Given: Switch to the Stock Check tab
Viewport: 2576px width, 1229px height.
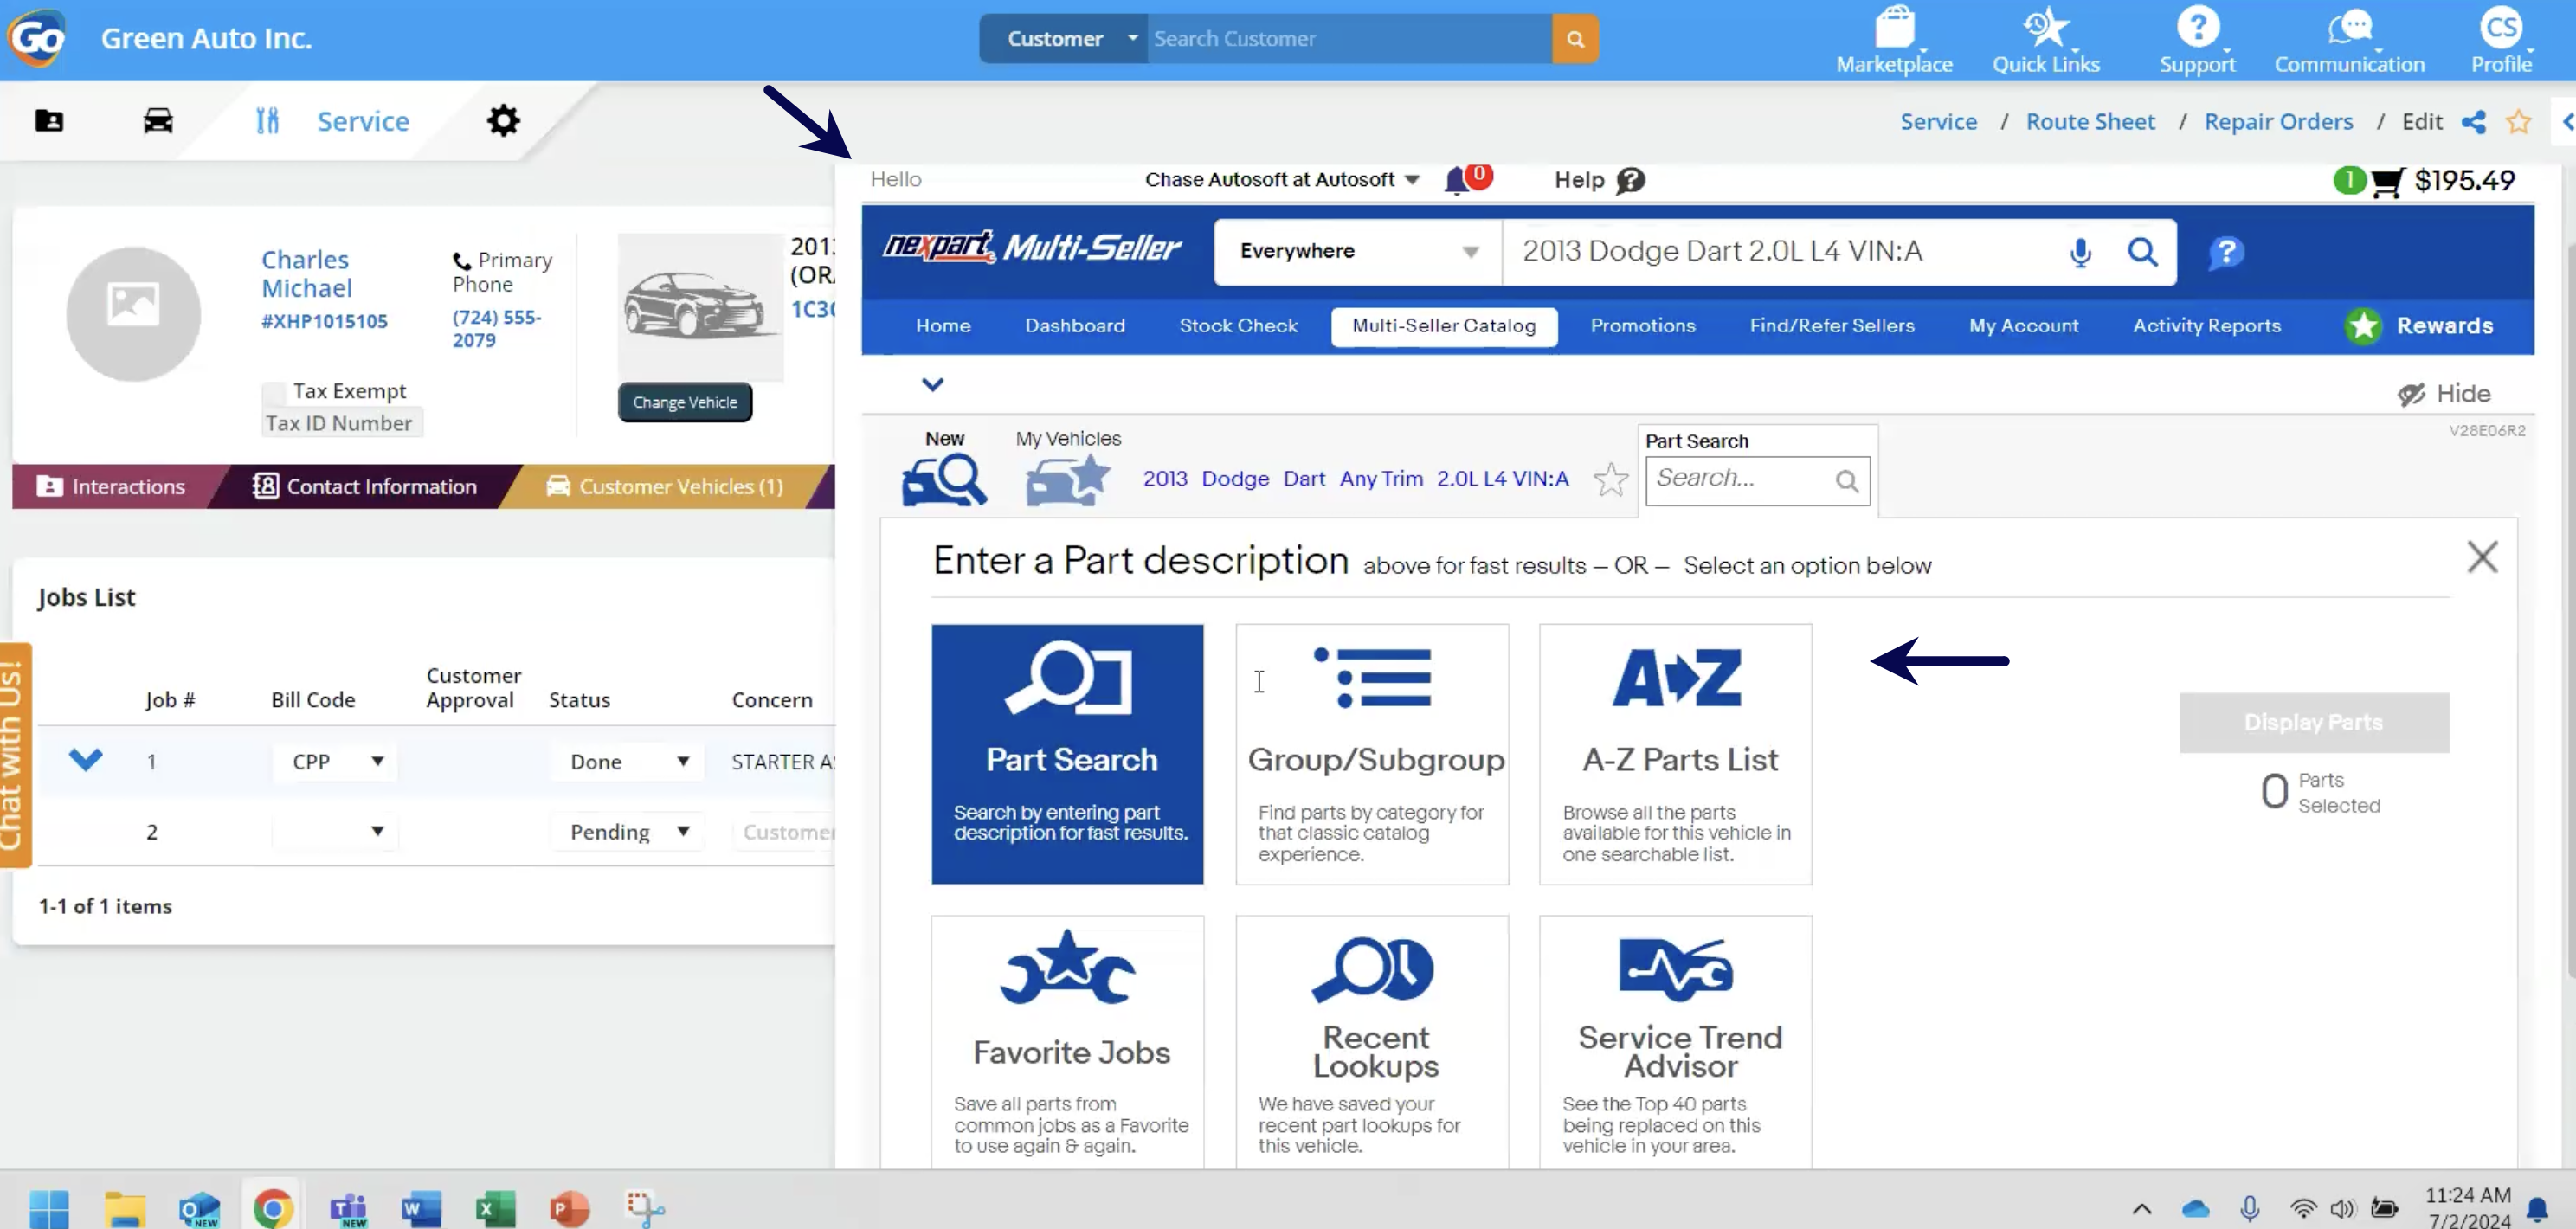Looking at the screenshot, I should point(1237,326).
